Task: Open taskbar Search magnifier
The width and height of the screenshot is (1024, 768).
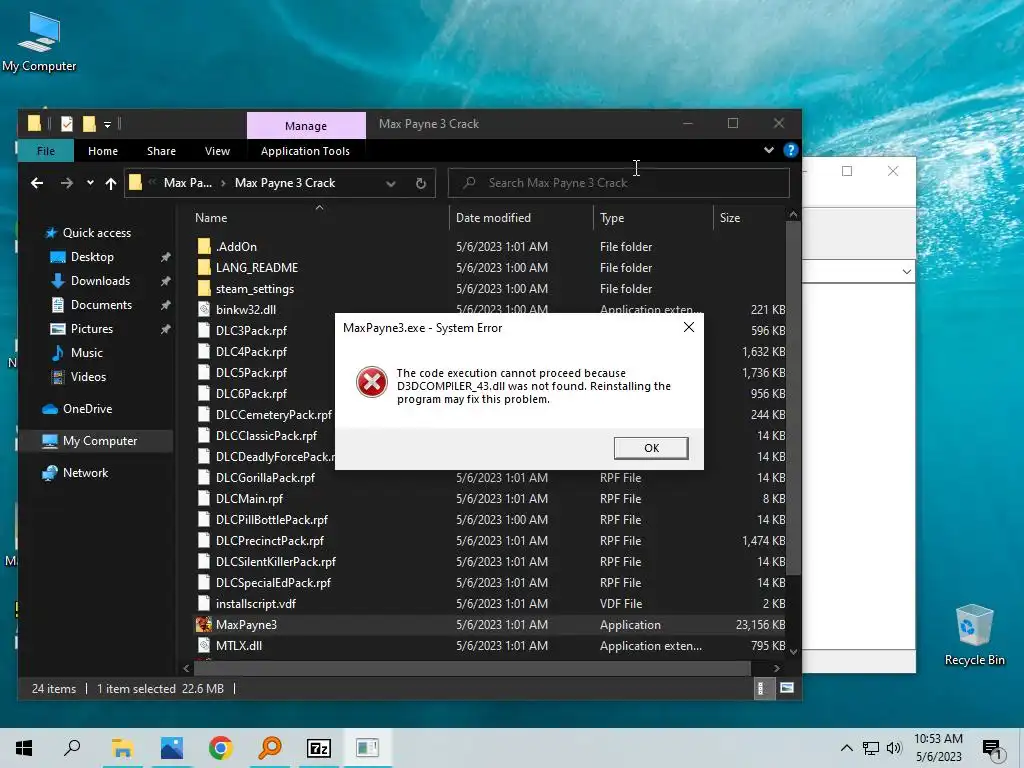Action: [72, 748]
